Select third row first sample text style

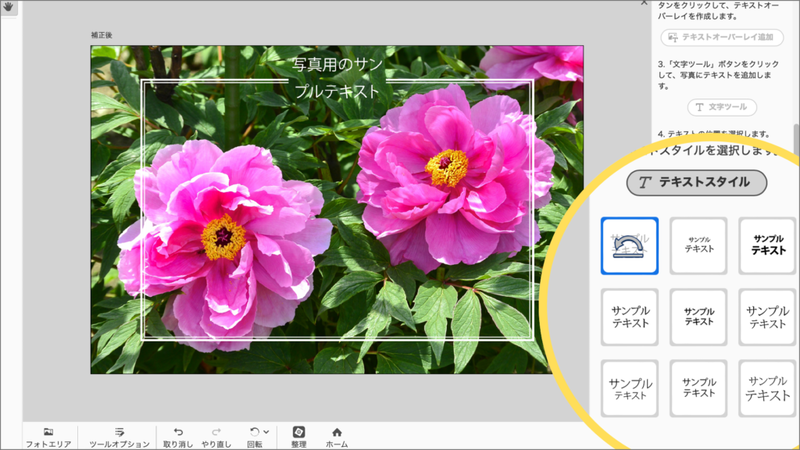coord(629,388)
